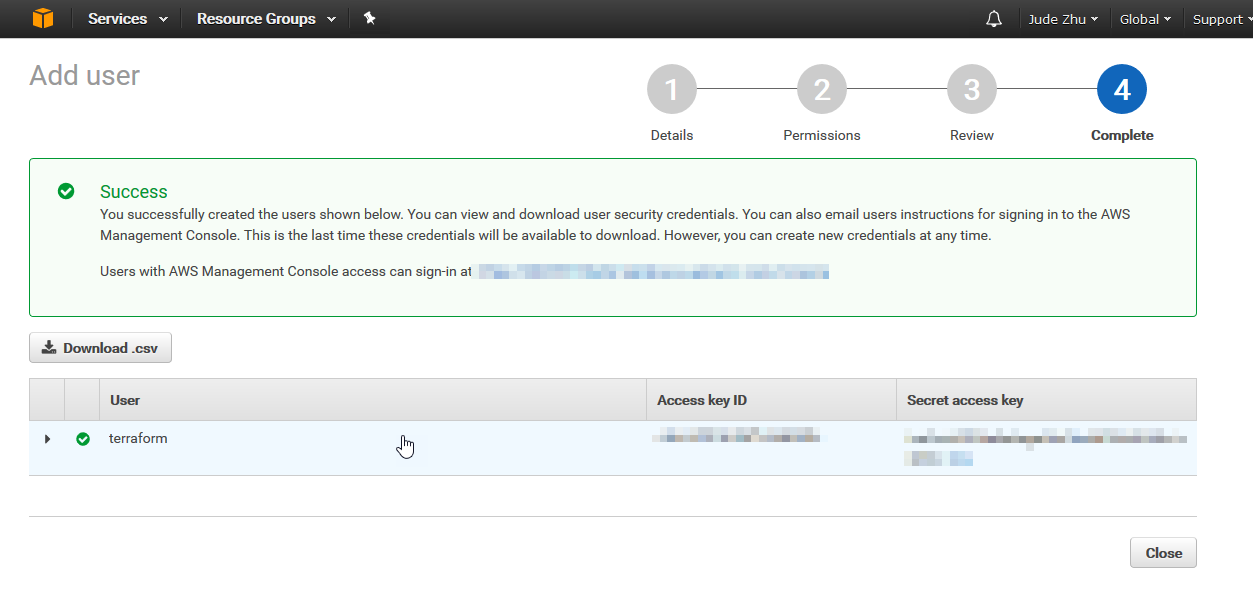The image size is (1253, 590).
Task: Open the Jude Zhu account menu
Action: tap(1063, 19)
